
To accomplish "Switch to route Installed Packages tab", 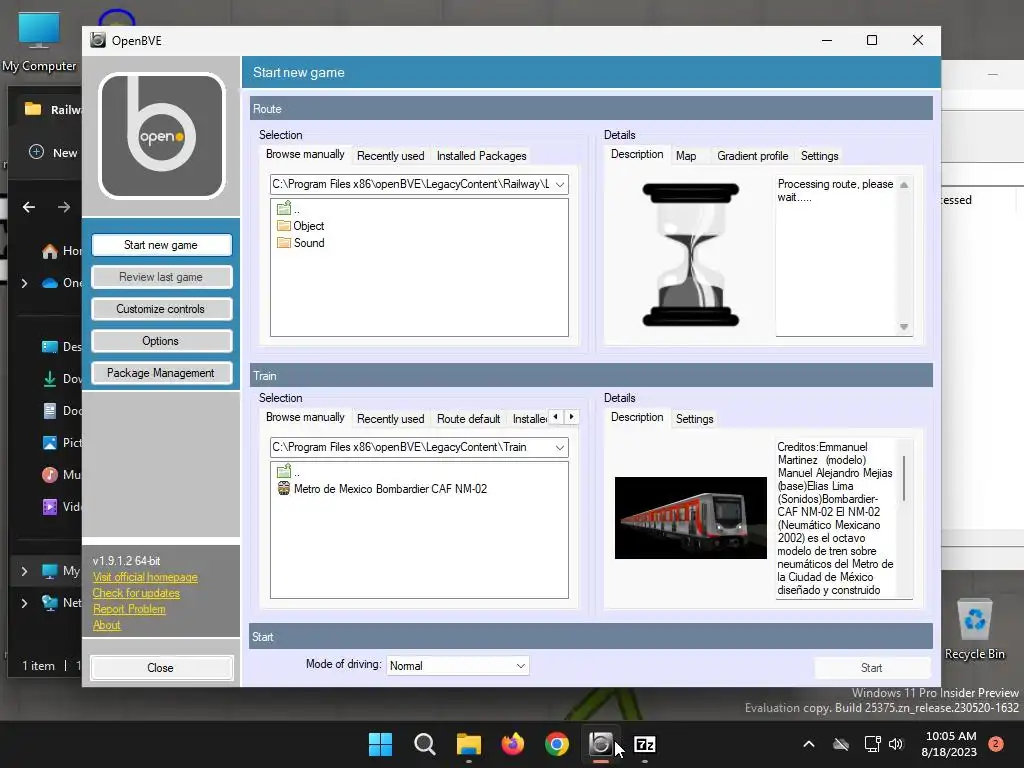I will tap(481, 155).
